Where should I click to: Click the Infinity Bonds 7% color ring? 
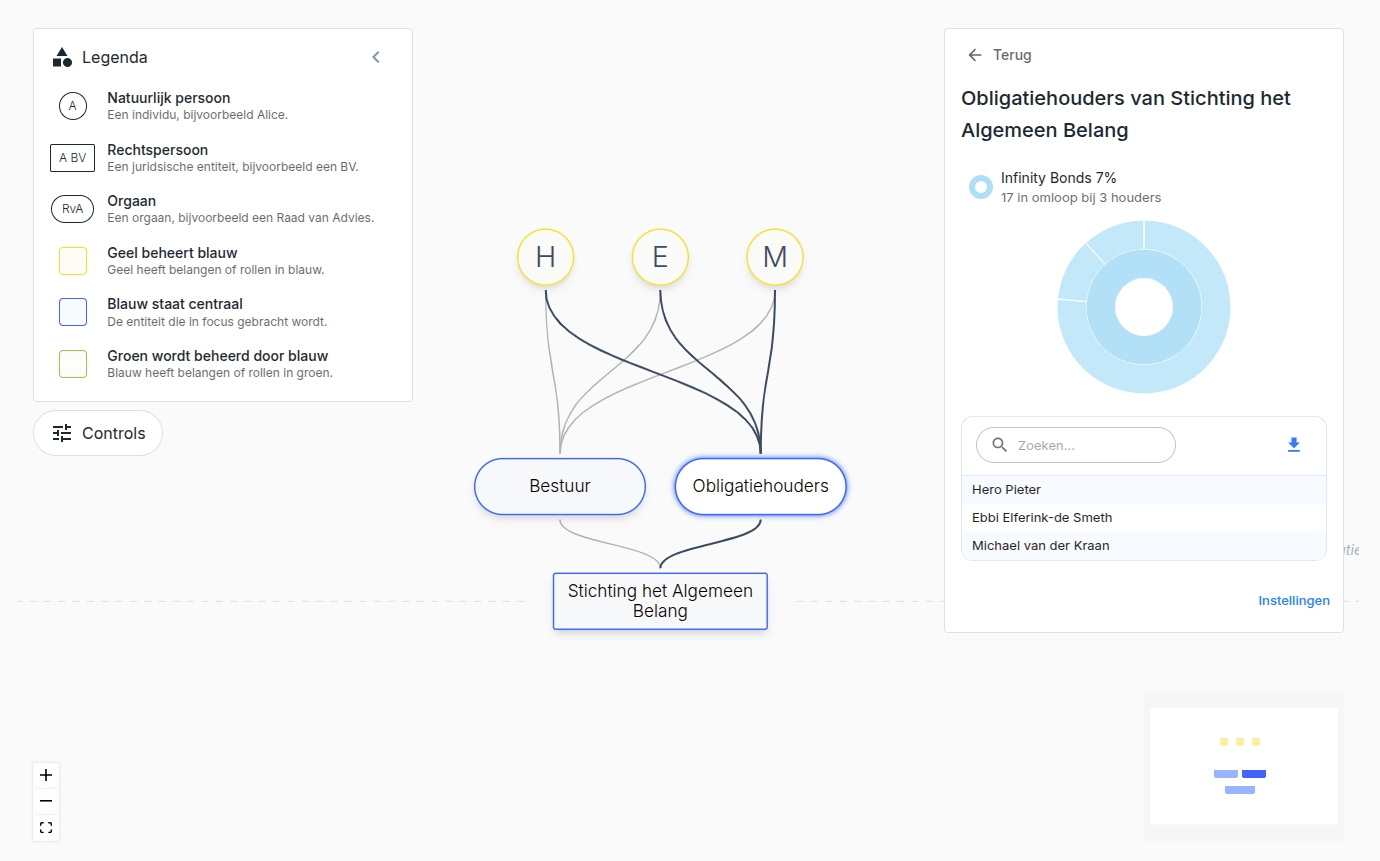[x=981, y=187]
